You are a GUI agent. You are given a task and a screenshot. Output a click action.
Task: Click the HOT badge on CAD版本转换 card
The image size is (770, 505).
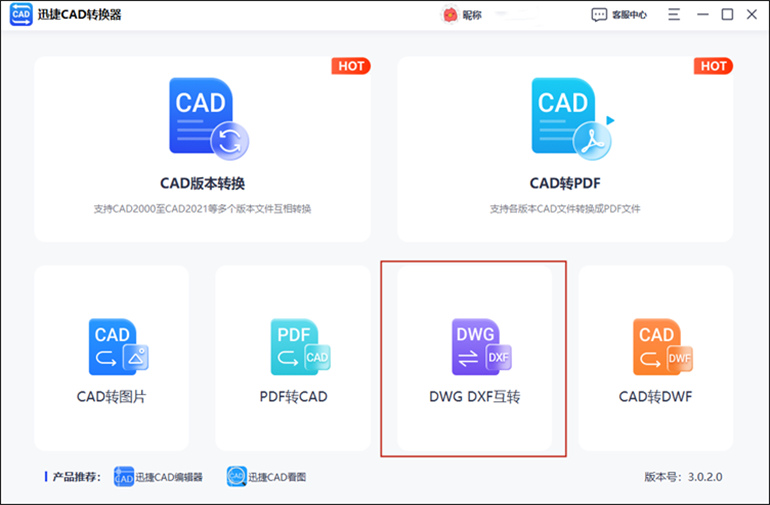click(351, 66)
